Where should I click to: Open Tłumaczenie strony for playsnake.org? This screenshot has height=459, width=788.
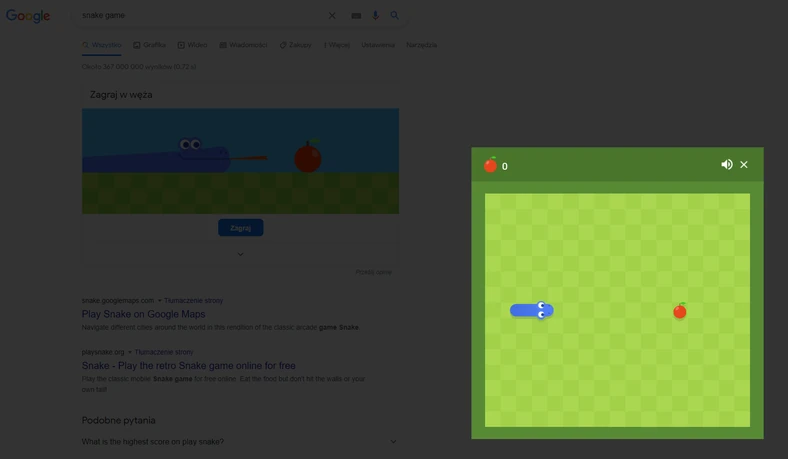coord(164,352)
